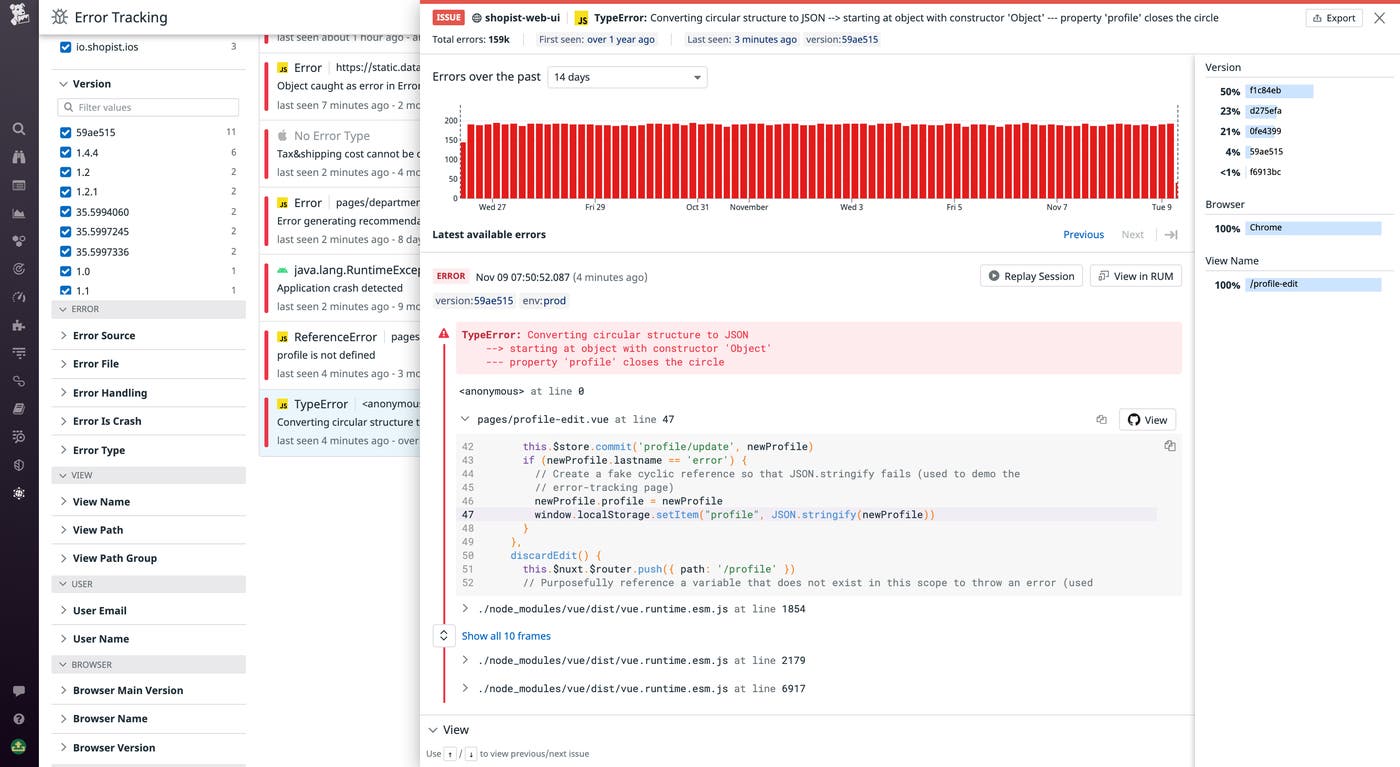Click the Replay Session button
This screenshot has height=767, width=1400.
[1031, 276]
